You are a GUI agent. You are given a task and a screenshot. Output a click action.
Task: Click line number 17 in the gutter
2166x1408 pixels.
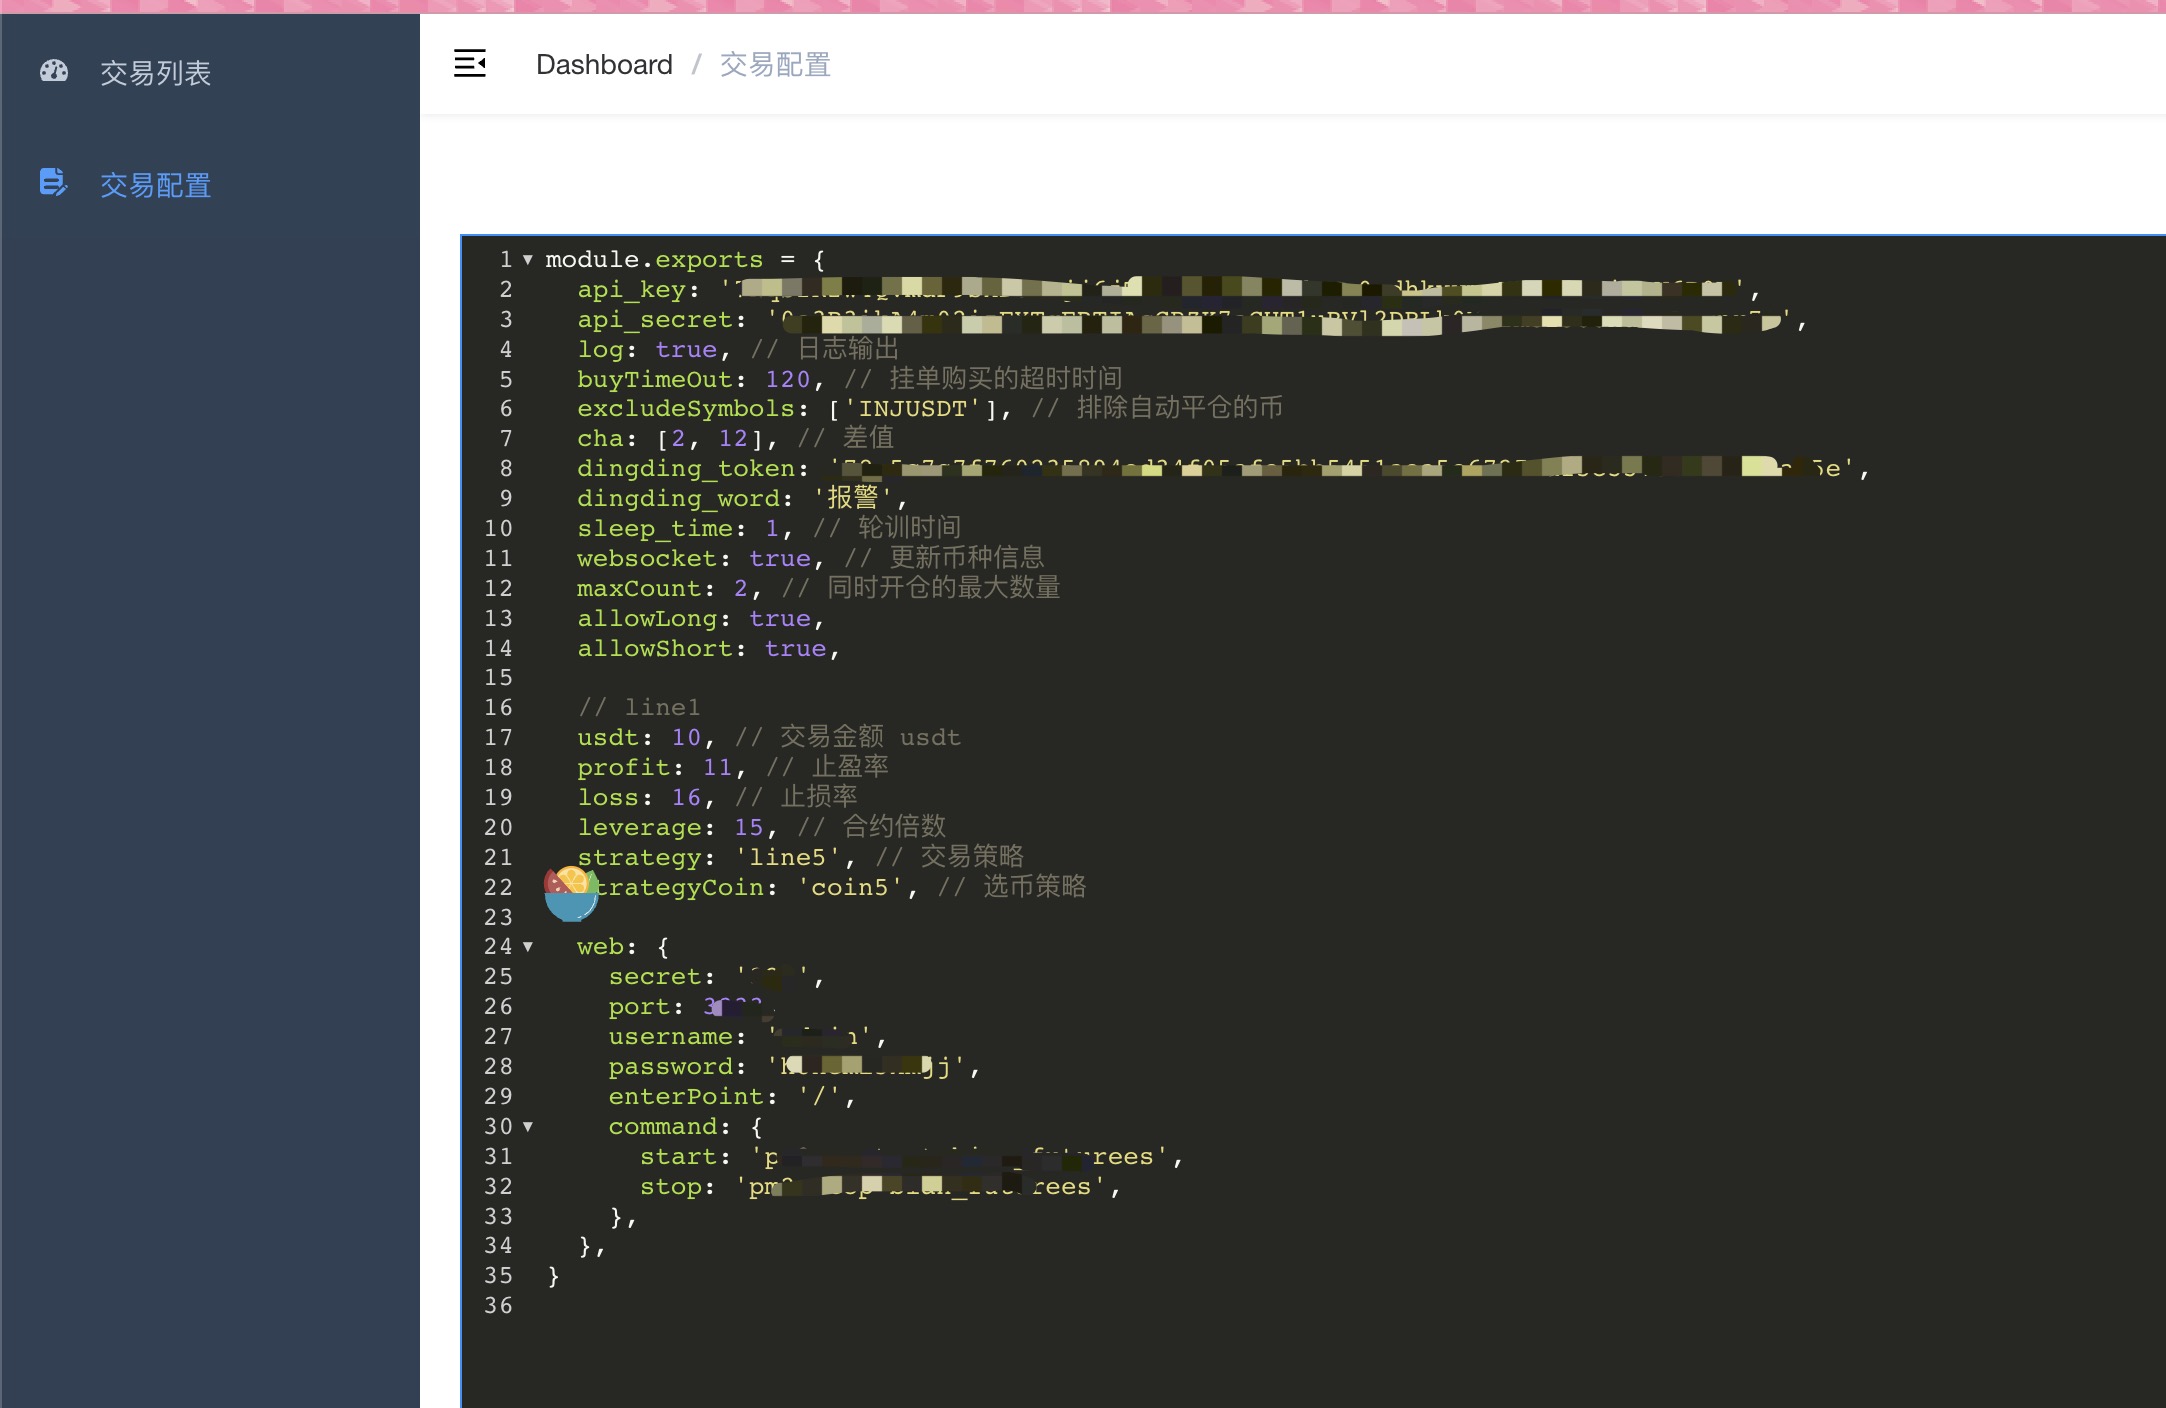click(498, 738)
